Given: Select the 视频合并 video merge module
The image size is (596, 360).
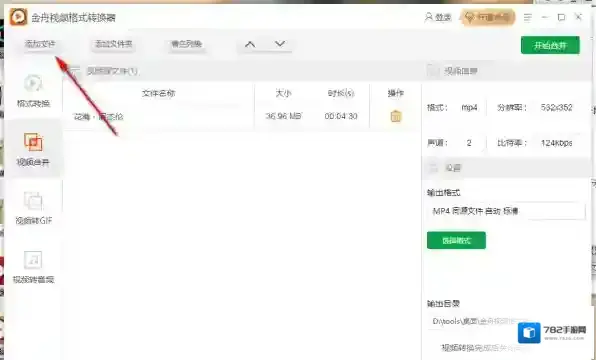Looking at the screenshot, I should tap(33, 149).
